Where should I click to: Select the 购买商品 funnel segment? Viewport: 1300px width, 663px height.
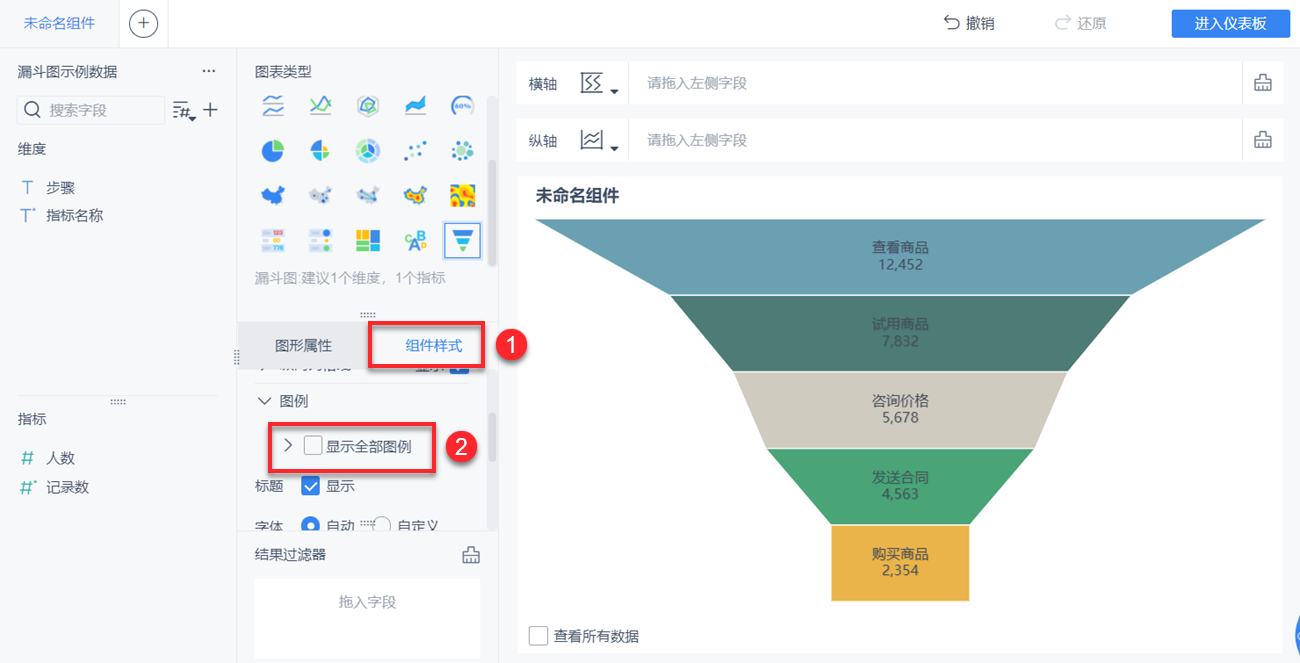(x=900, y=563)
